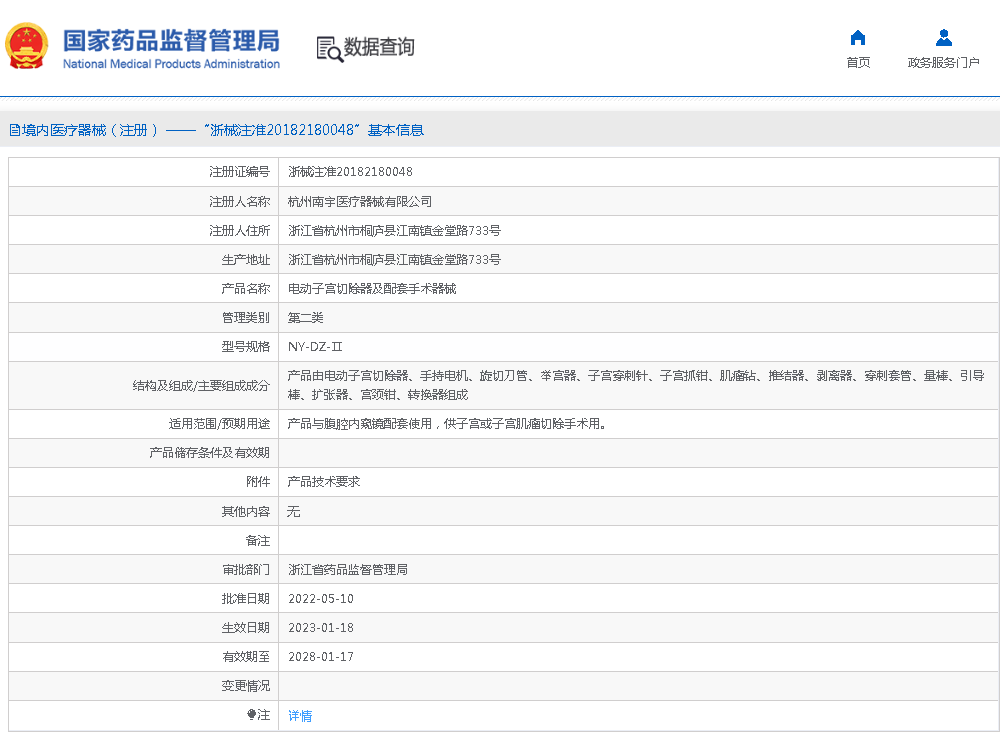Screen dimensions: 1000x732
Task: Click the 产品技术要求 attachment text
Action: (323, 482)
